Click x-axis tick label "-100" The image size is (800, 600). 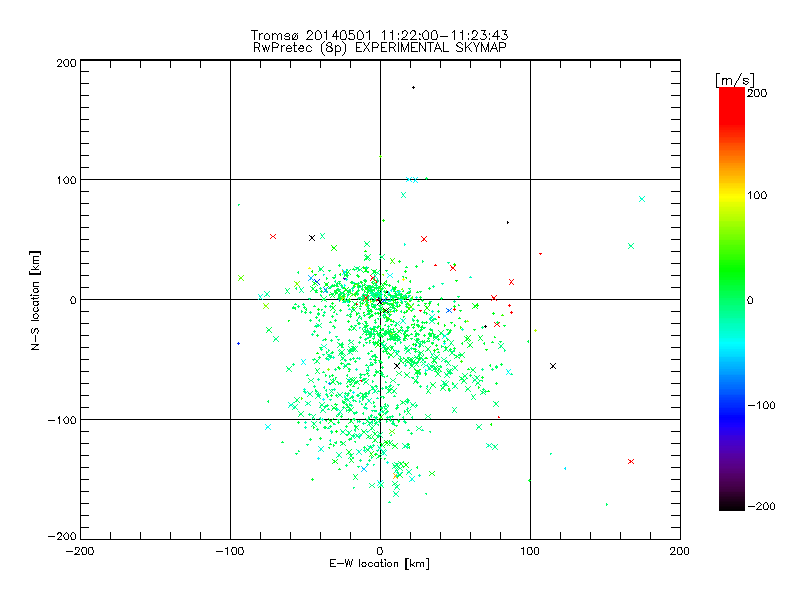230,551
